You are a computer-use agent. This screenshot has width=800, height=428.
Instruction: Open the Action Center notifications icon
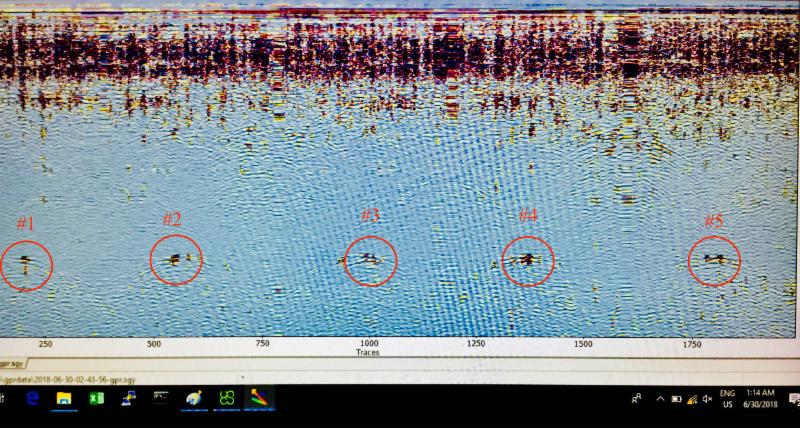[x=793, y=399]
